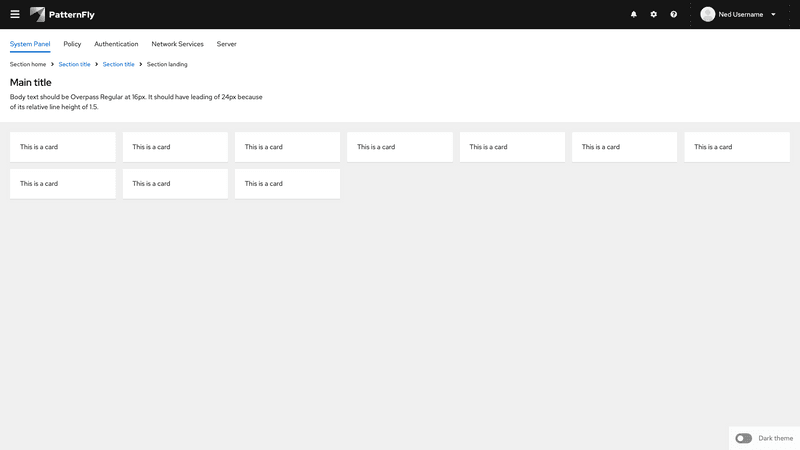800x450 pixels.
Task: Switch to the Policy tab
Action: pyautogui.click(x=72, y=44)
